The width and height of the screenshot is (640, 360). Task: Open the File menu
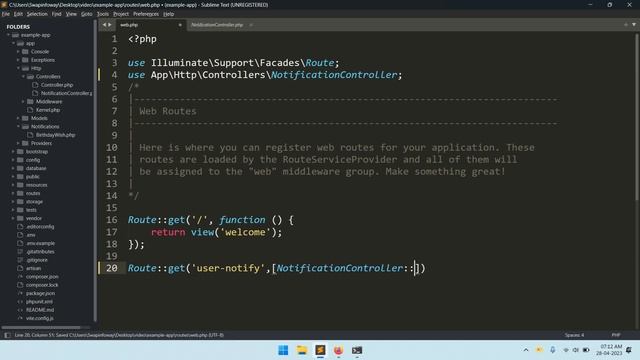[6, 14]
